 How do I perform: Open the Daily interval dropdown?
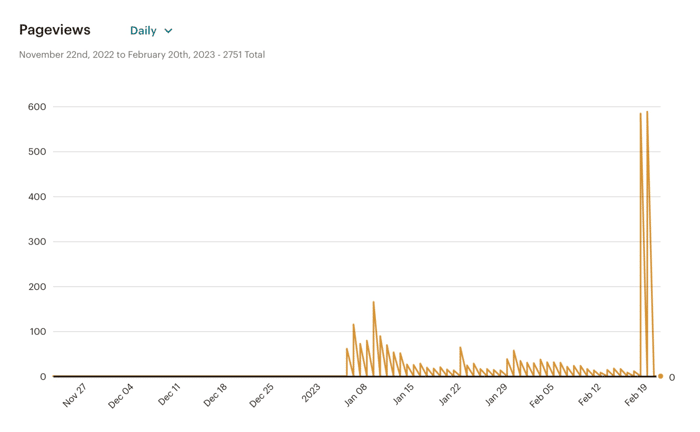(x=151, y=31)
